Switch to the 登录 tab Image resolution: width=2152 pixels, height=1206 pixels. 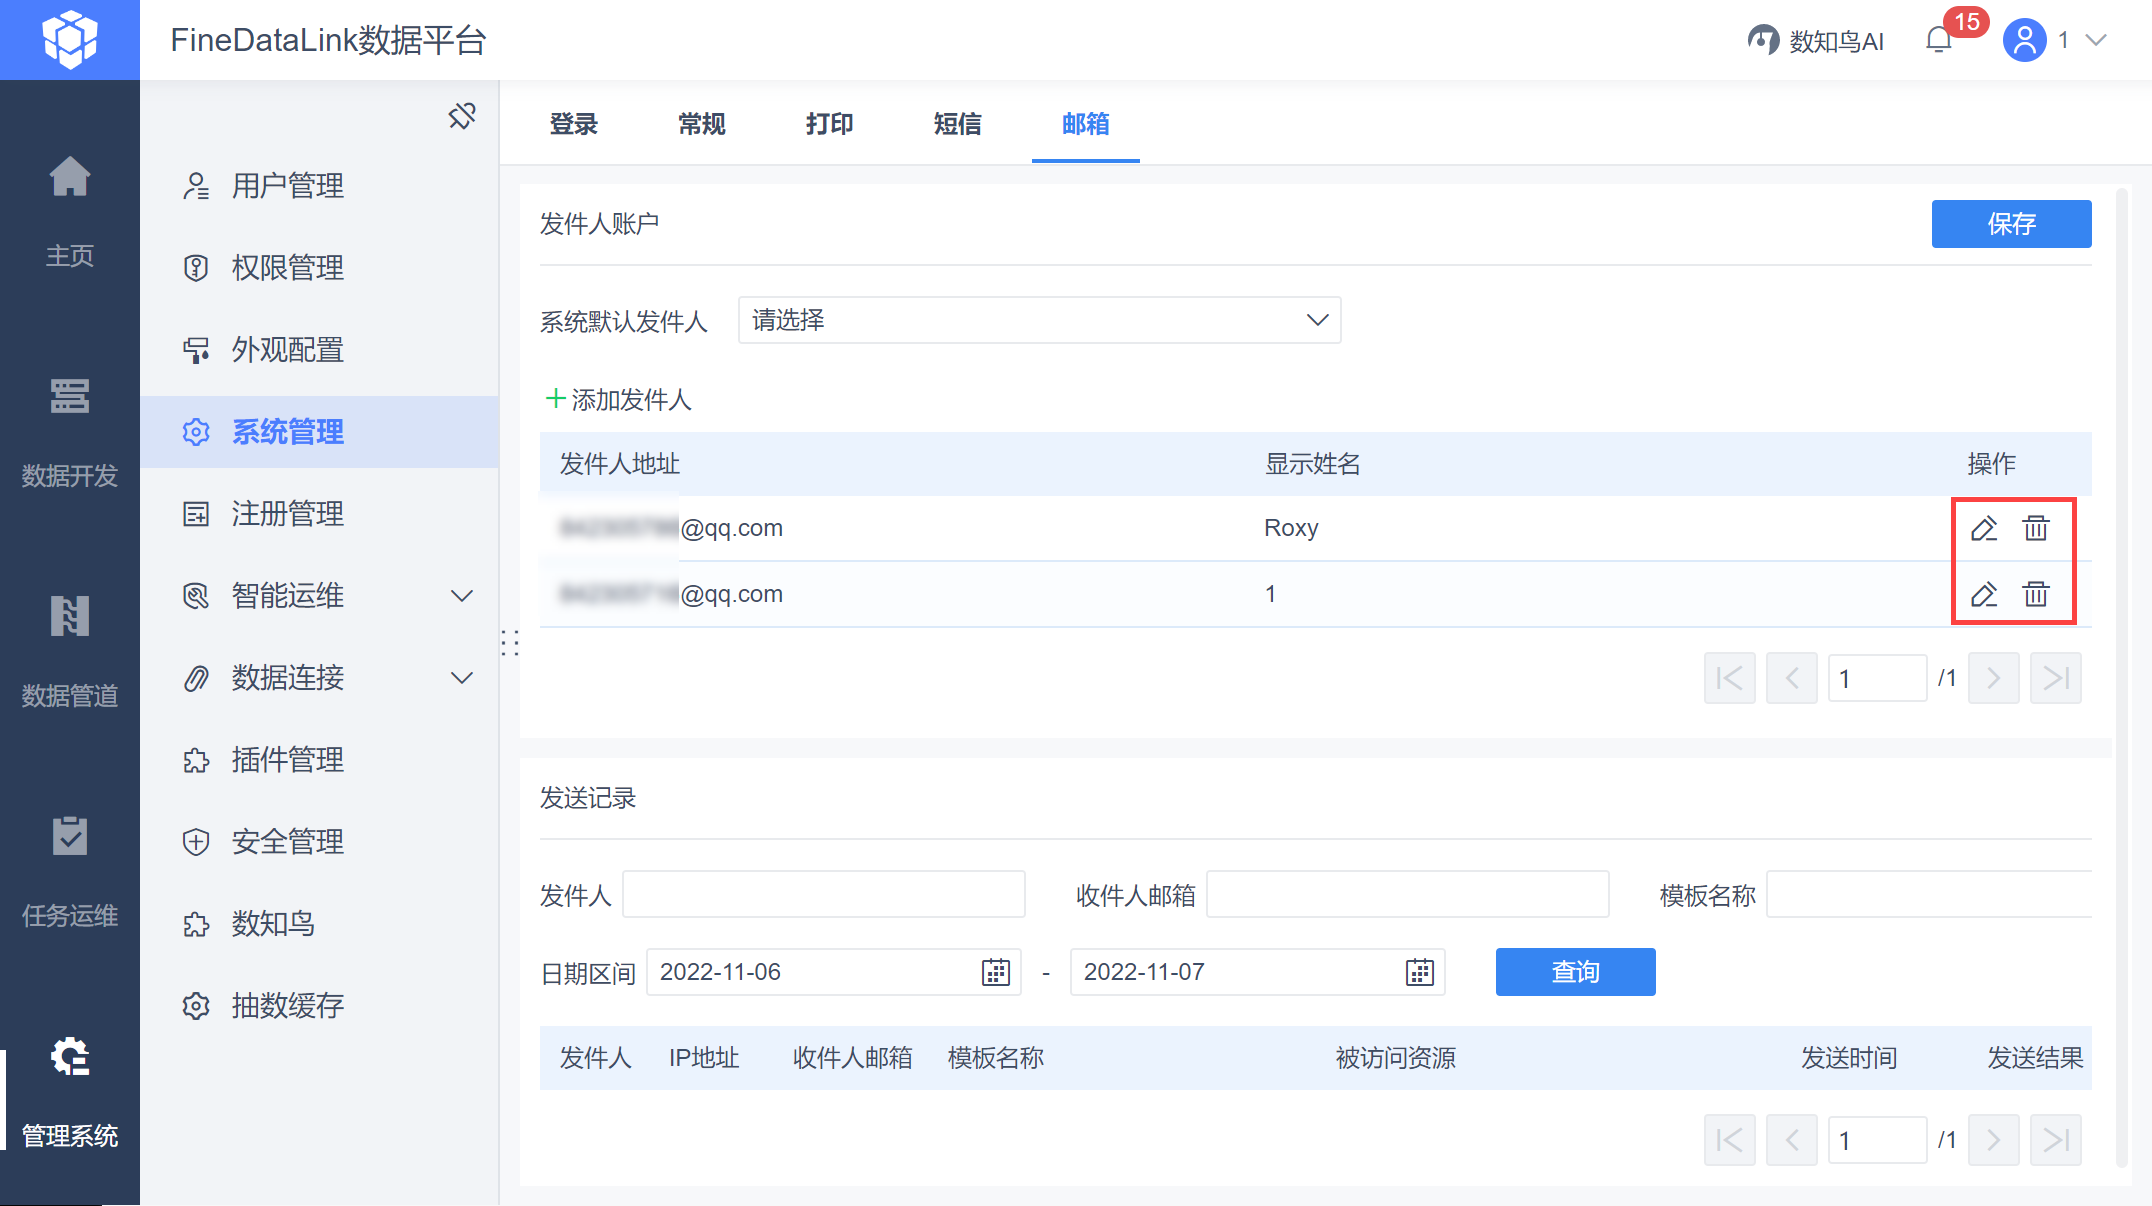[573, 124]
